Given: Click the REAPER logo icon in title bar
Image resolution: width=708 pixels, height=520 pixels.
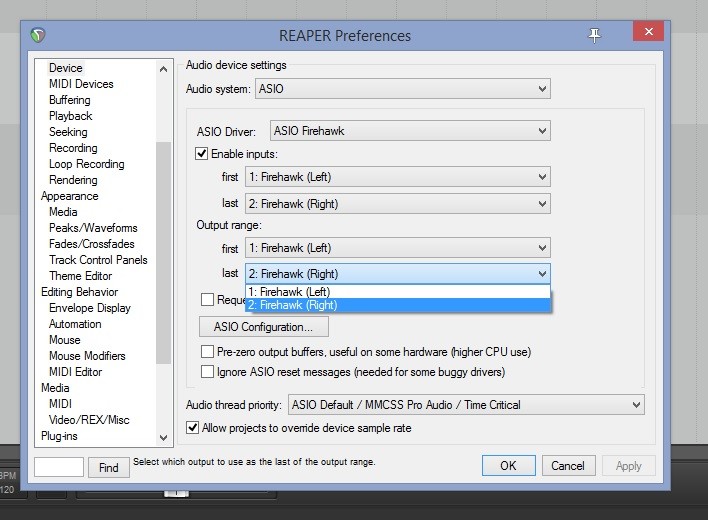Looking at the screenshot, I should tap(38, 35).
